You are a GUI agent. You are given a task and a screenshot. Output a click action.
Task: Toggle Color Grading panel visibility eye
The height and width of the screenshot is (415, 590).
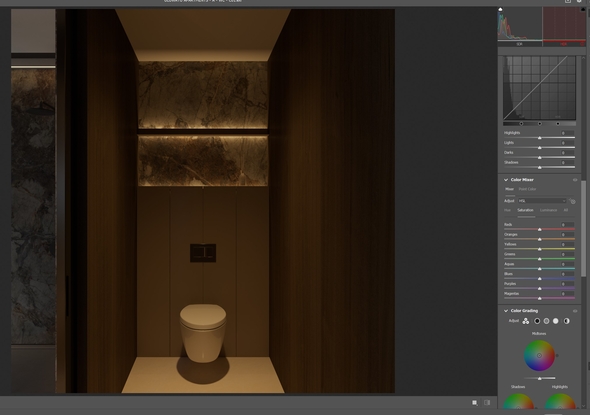[x=575, y=311]
